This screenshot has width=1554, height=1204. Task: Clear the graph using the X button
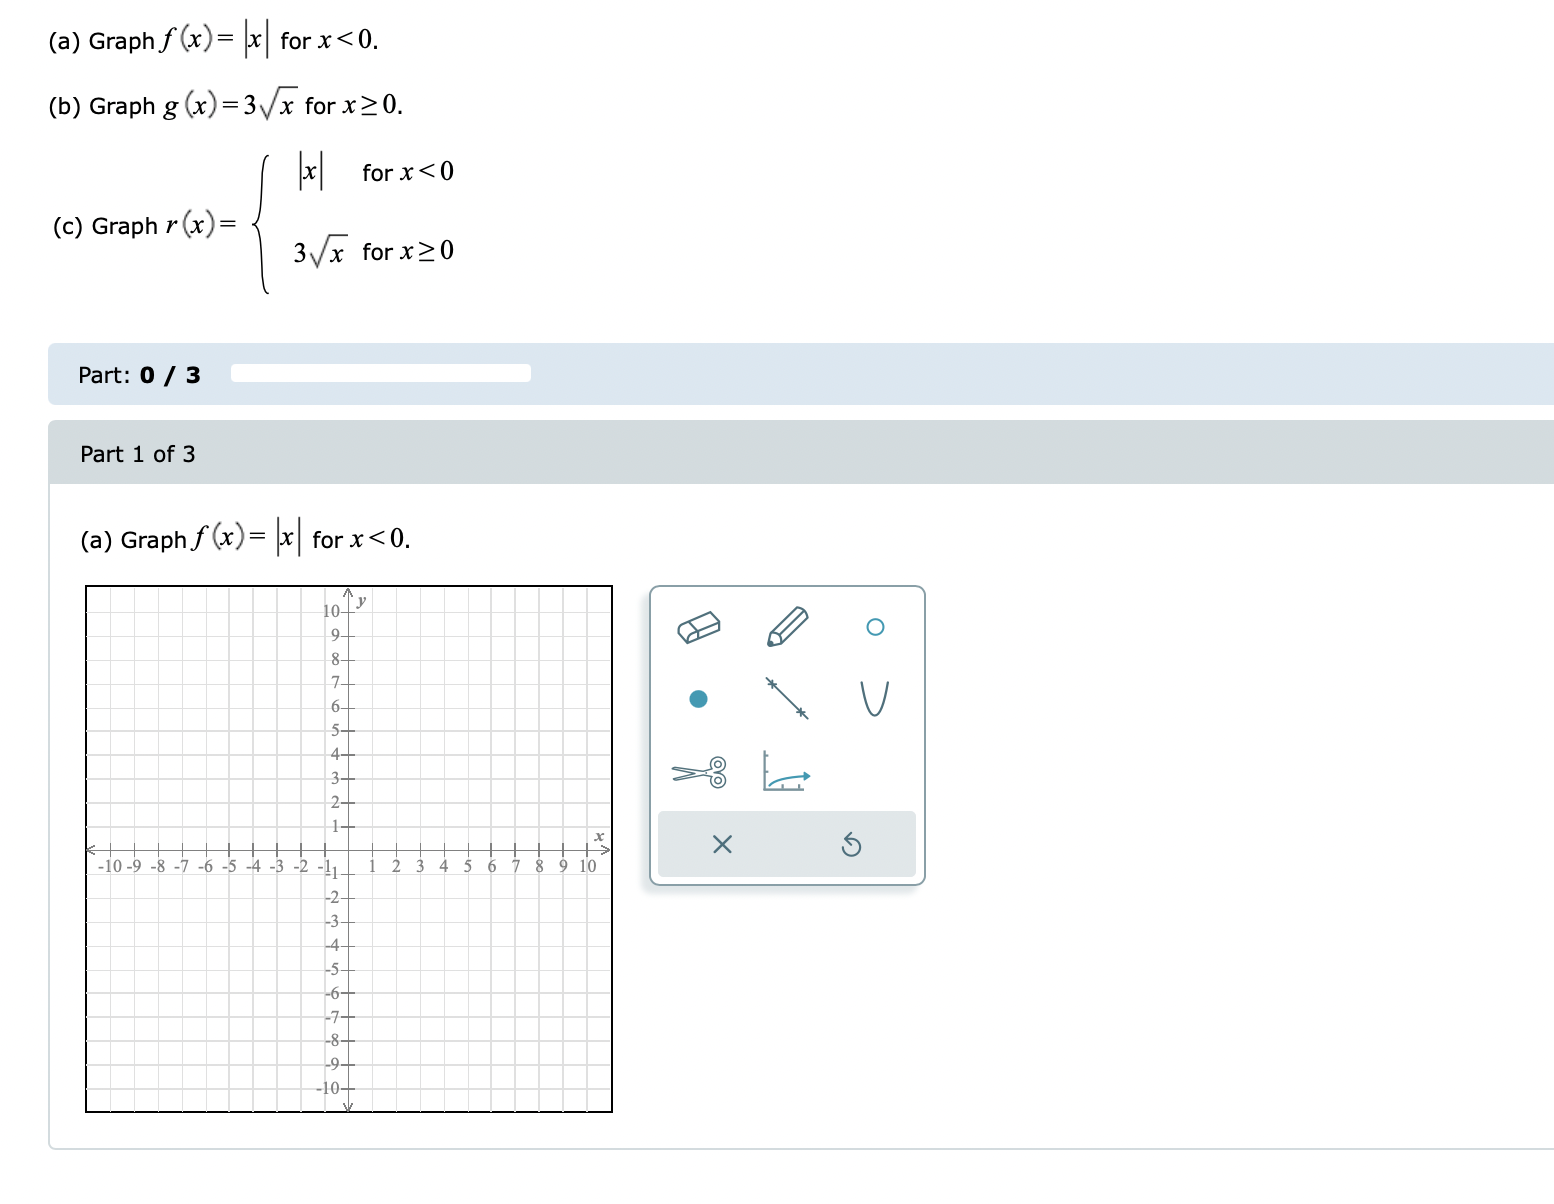(722, 845)
